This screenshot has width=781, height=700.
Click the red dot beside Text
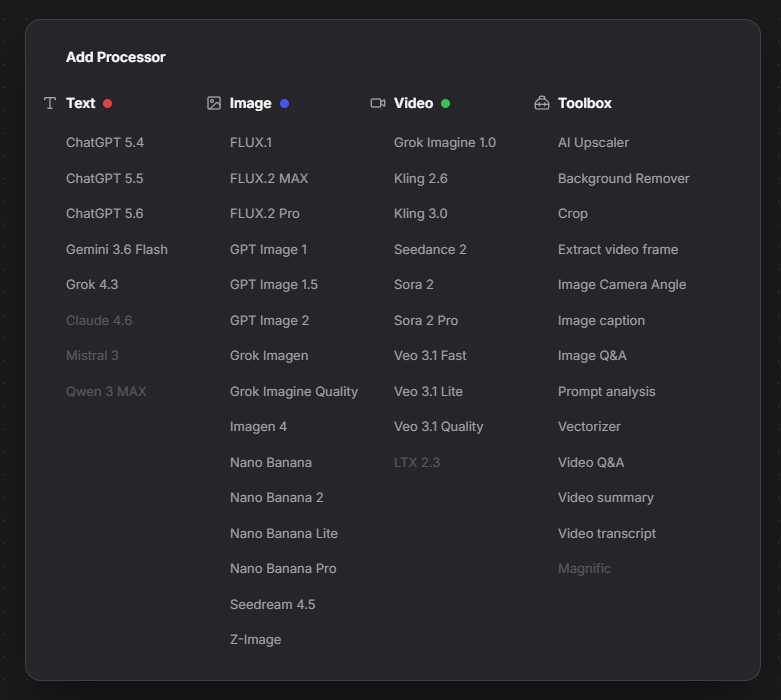[108, 104]
